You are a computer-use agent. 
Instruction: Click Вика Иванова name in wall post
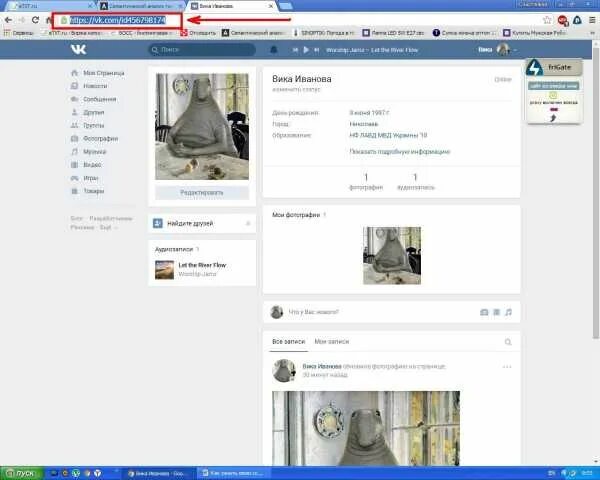322,366
